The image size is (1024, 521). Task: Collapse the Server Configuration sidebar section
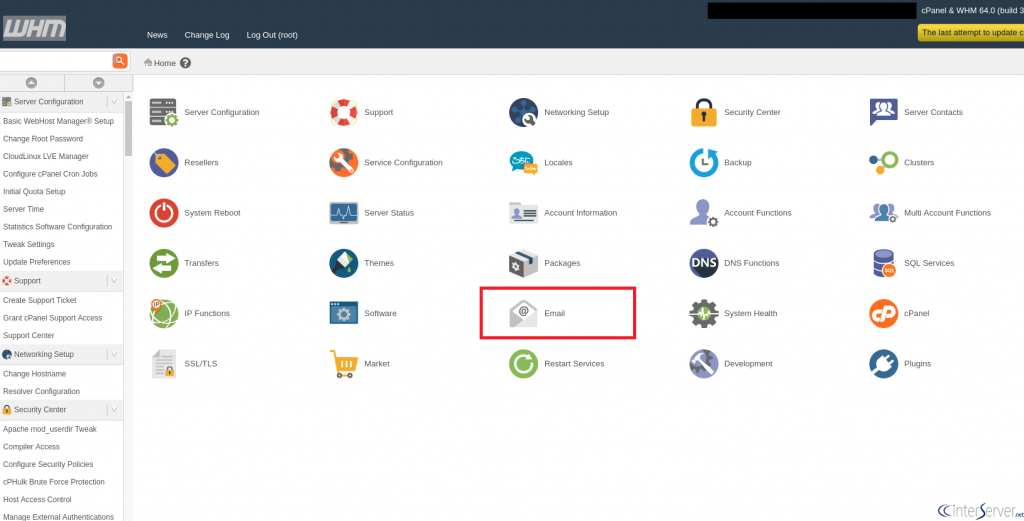(114, 102)
